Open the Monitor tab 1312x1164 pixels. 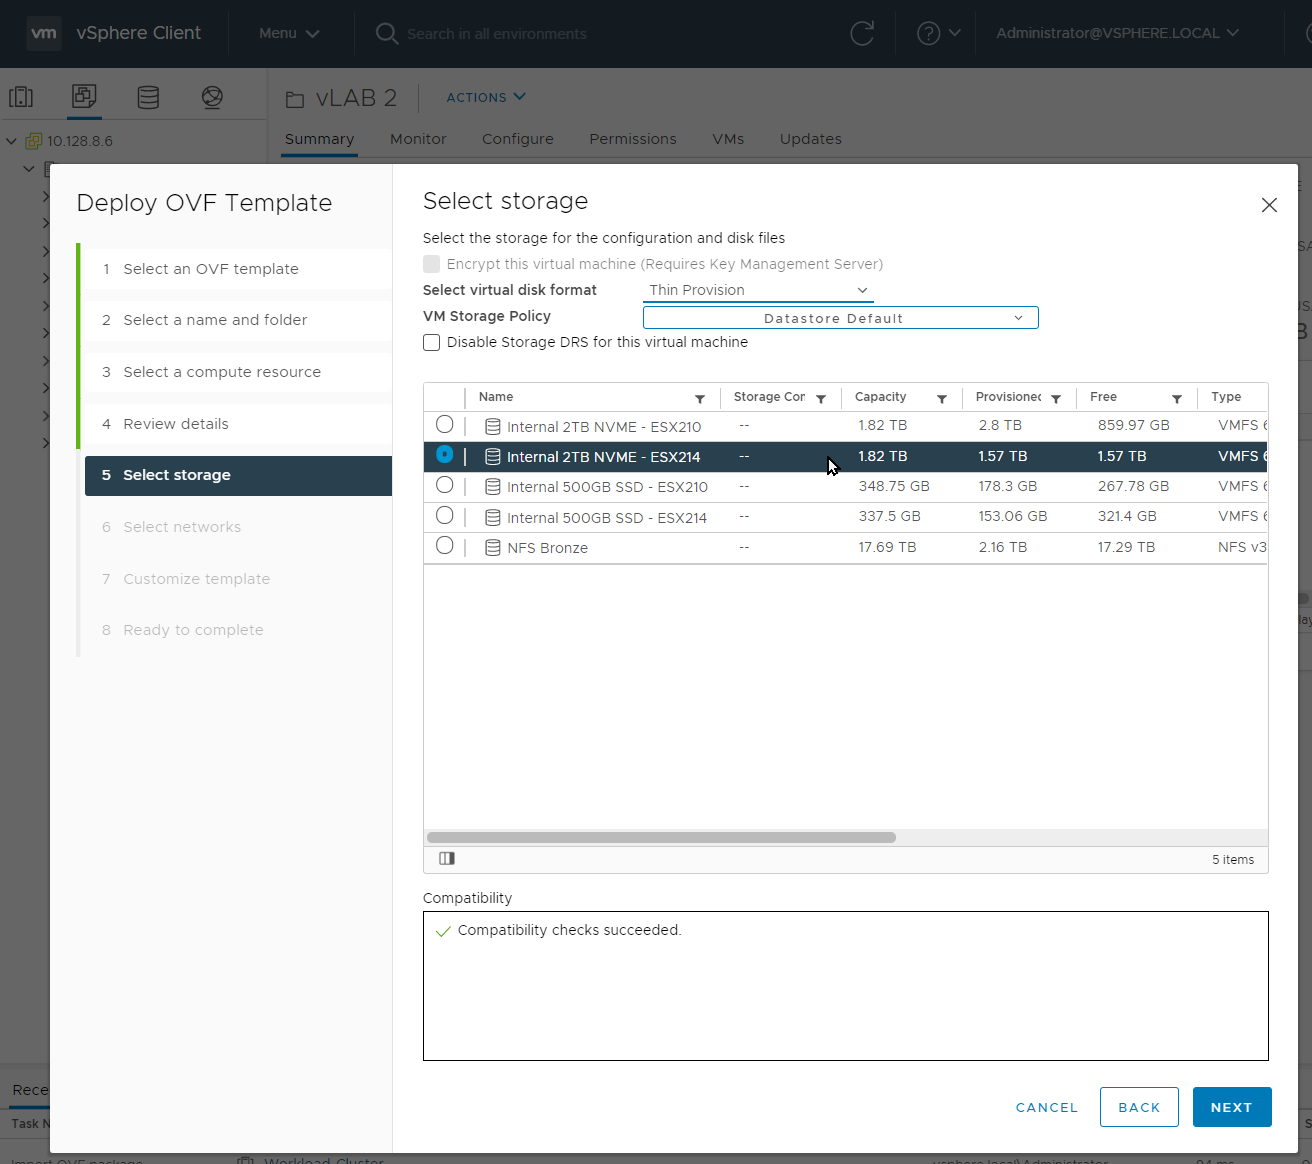(418, 139)
